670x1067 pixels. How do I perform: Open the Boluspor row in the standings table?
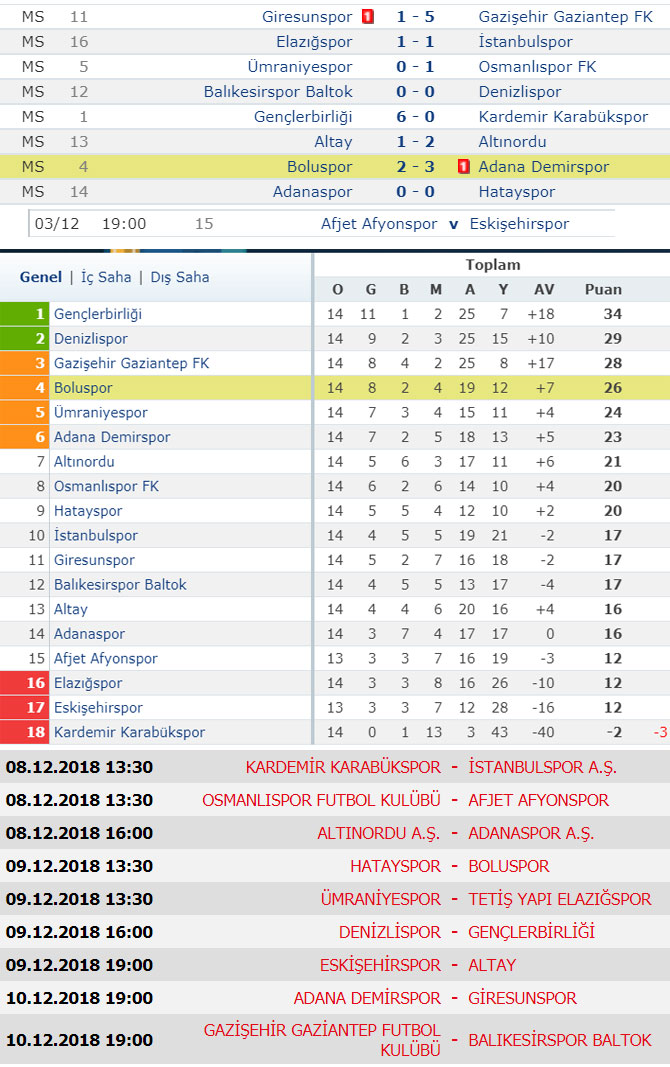pyautogui.click(x=335, y=388)
